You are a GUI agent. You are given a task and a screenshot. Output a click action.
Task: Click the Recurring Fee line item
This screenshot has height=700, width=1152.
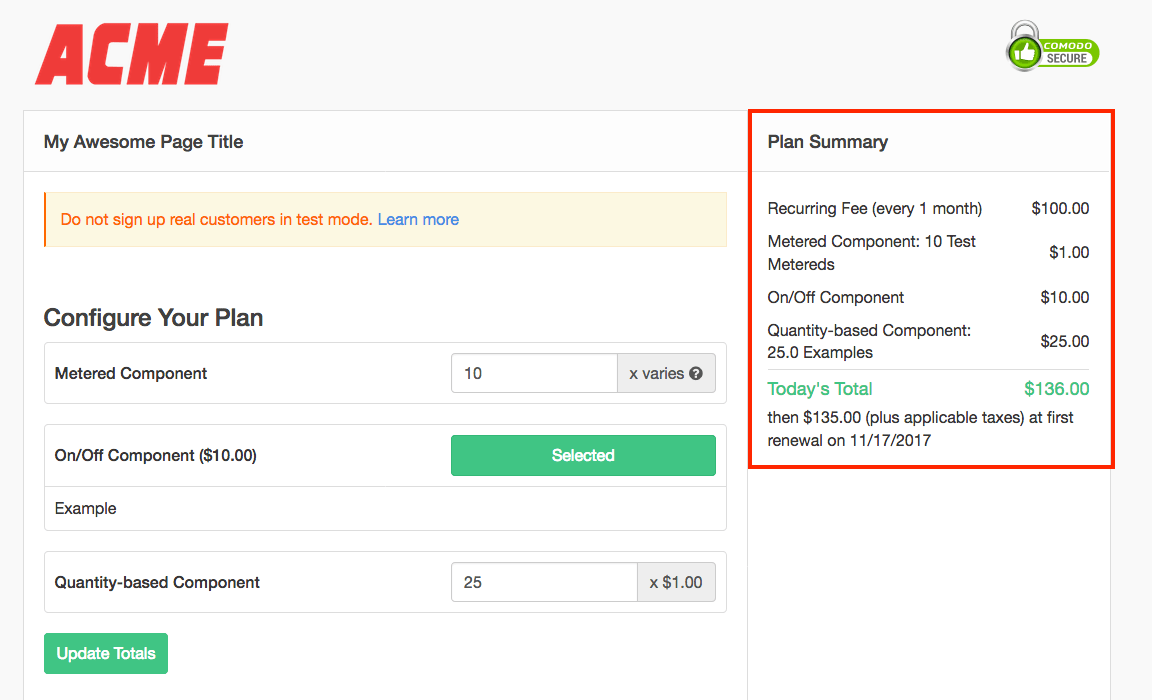[x=874, y=209]
